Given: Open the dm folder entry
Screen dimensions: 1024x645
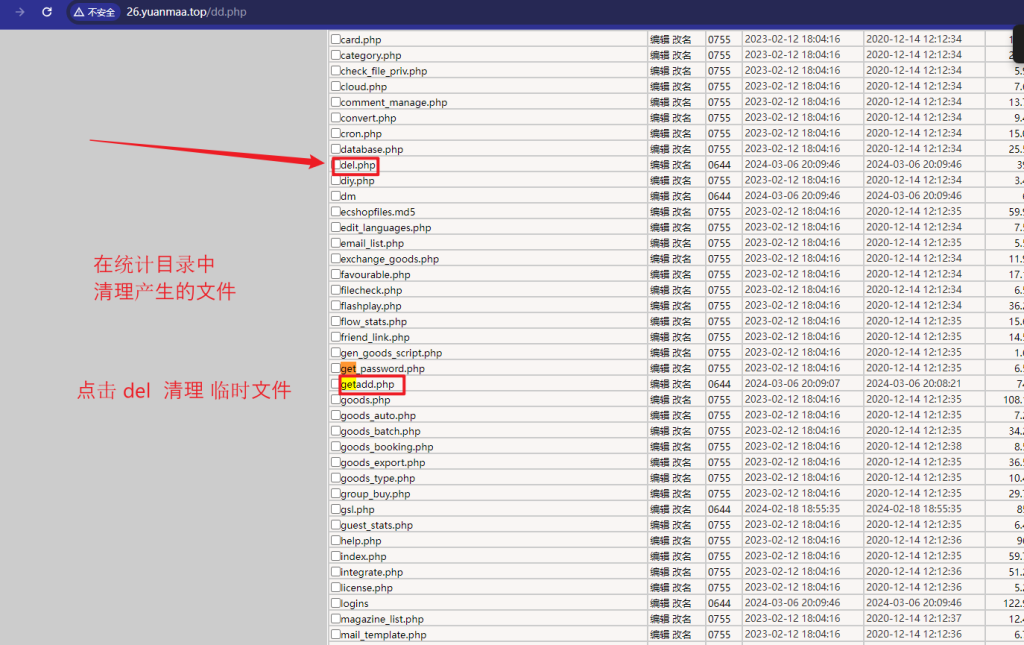Looking at the screenshot, I should point(347,196).
